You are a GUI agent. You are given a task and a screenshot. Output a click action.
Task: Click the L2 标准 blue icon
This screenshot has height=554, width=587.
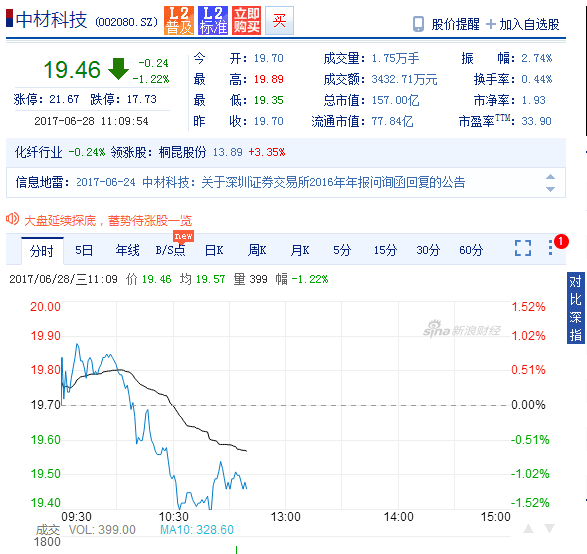(x=213, y=21)
